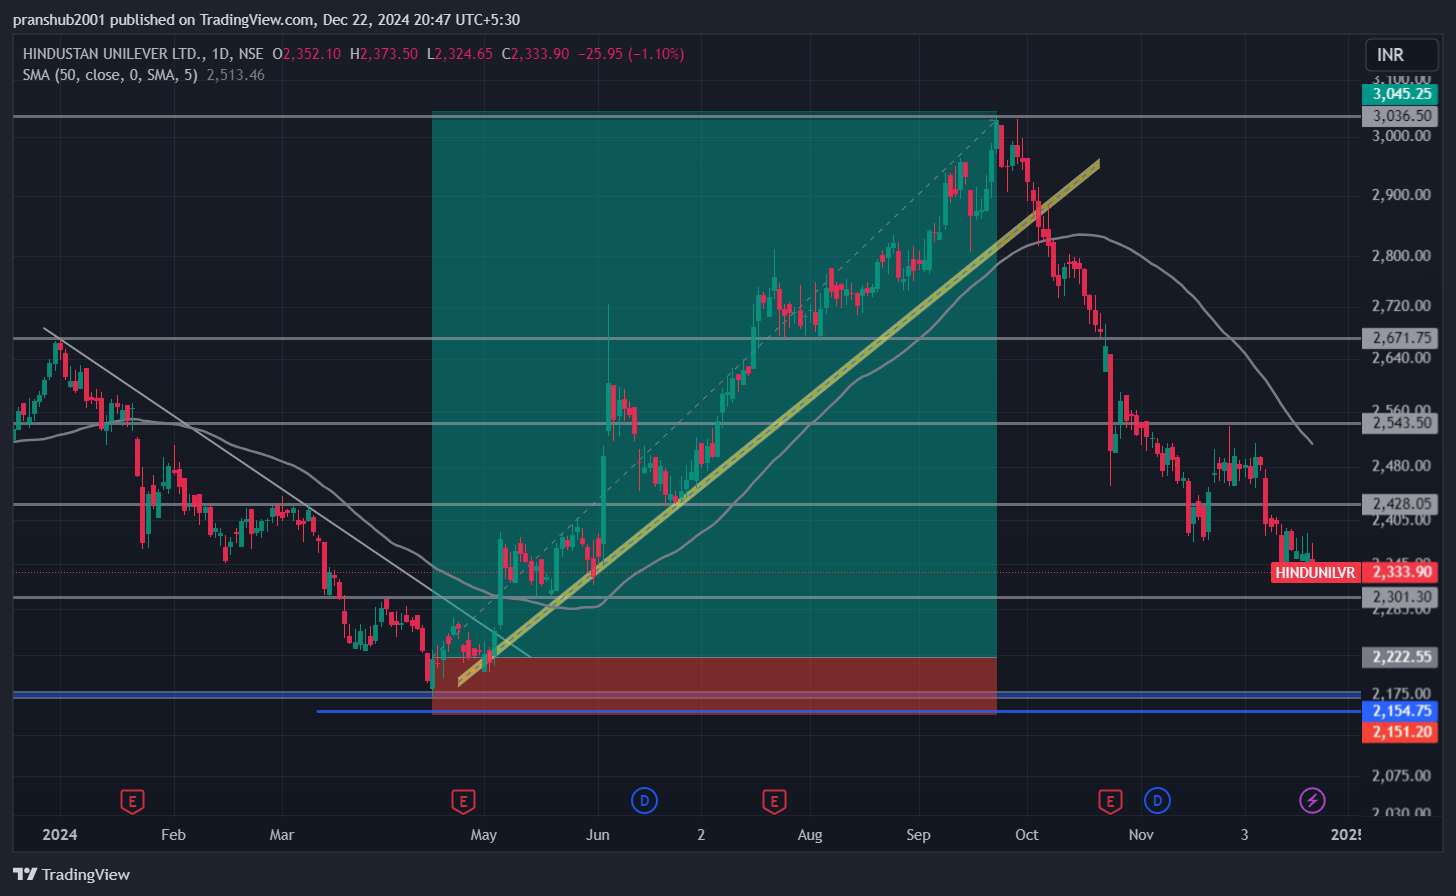Click the purple lightning event marker
The width and height of the screenshot is (1456, 896).
tap(1312, 800)
